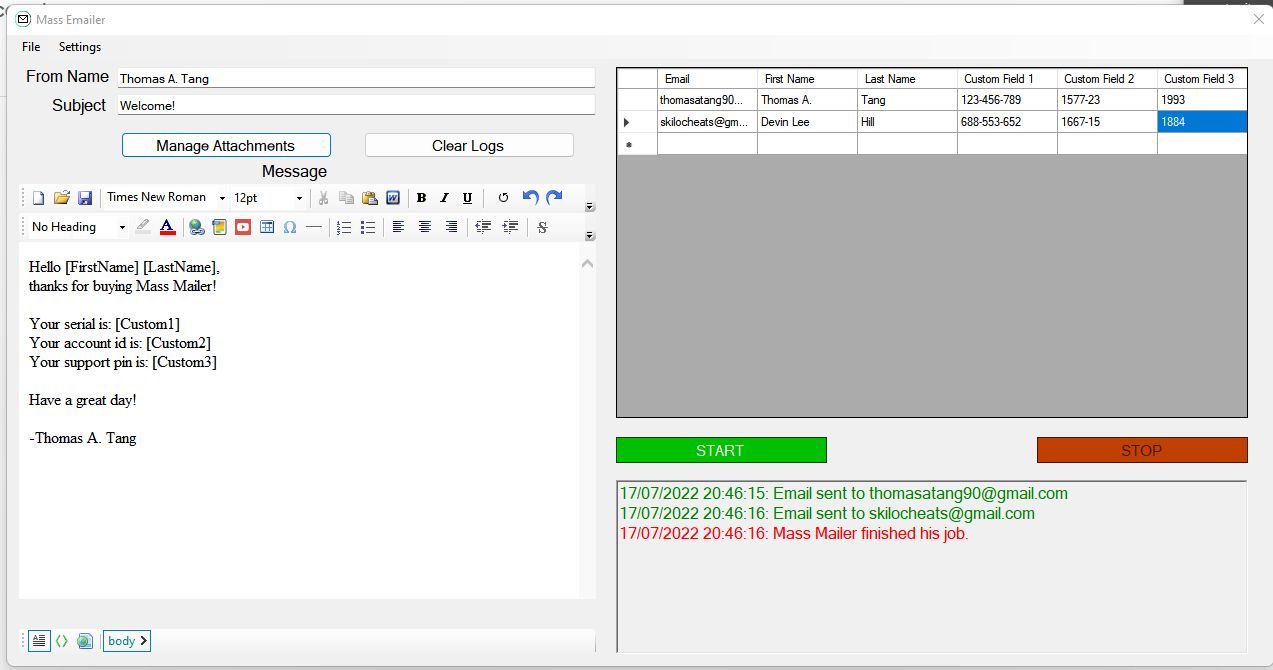Click the From Name input field

point(356,78)
